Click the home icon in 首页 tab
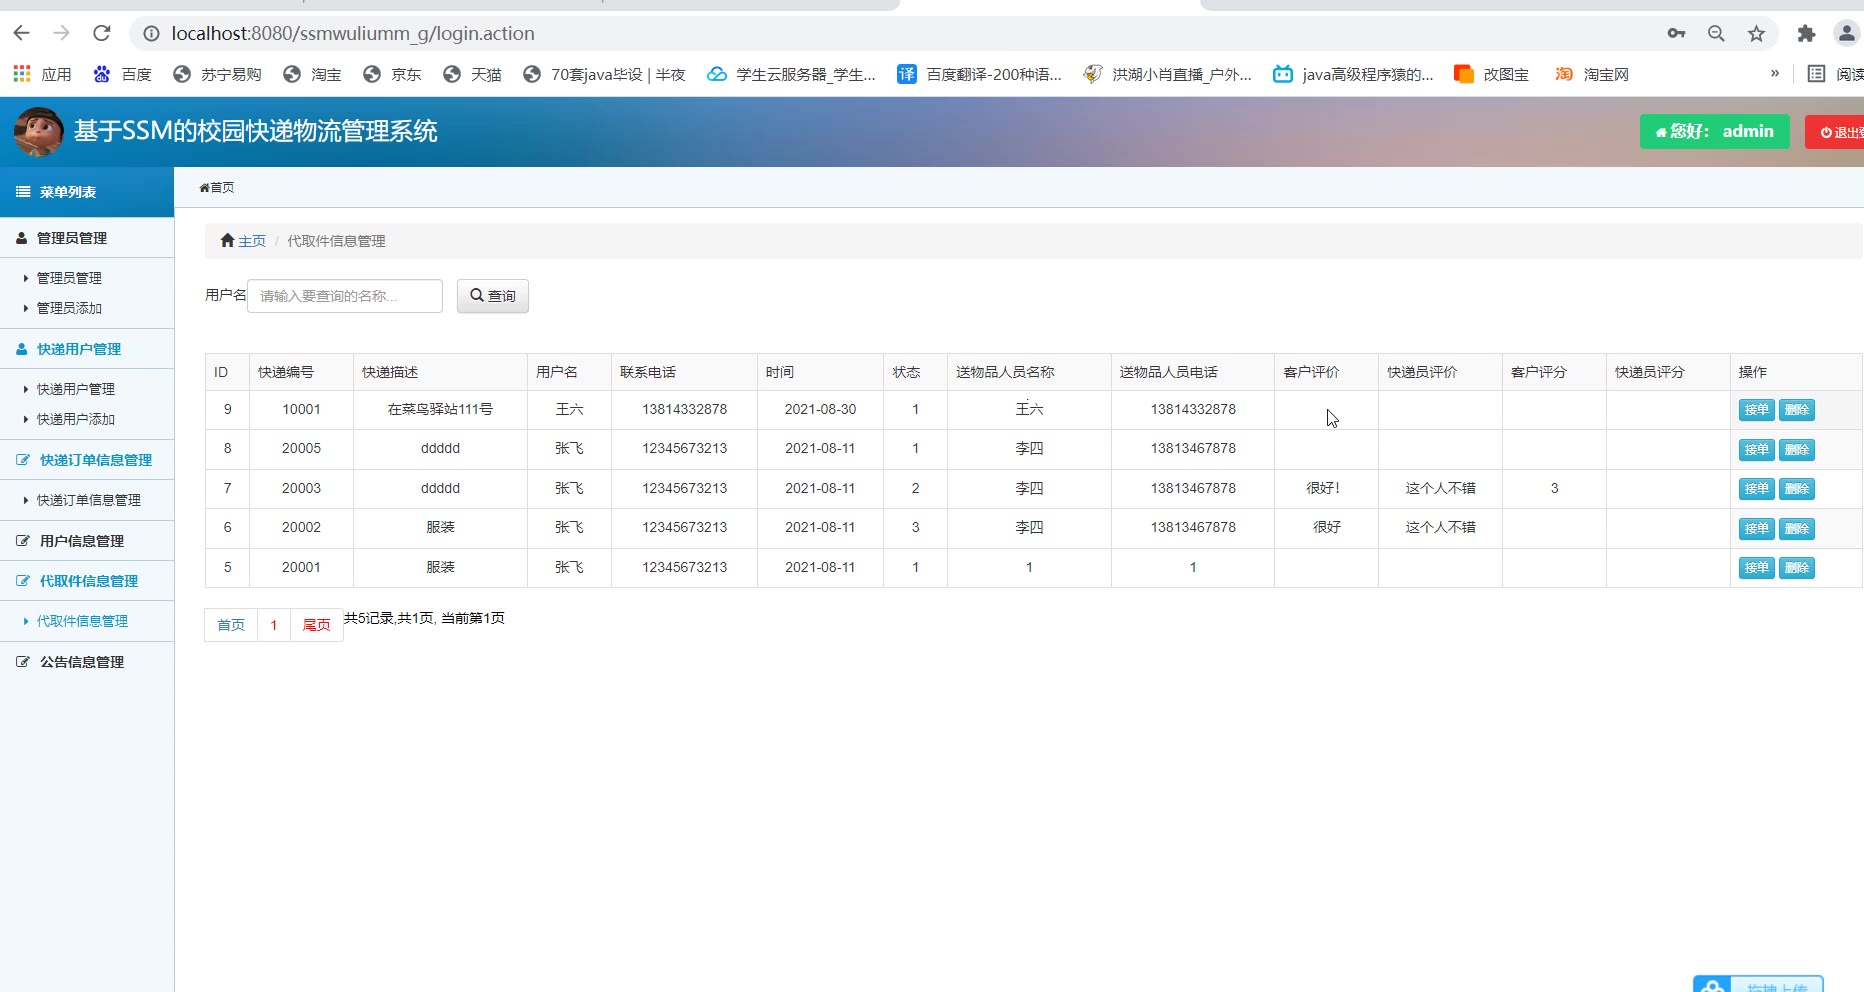 coord(205,188)
